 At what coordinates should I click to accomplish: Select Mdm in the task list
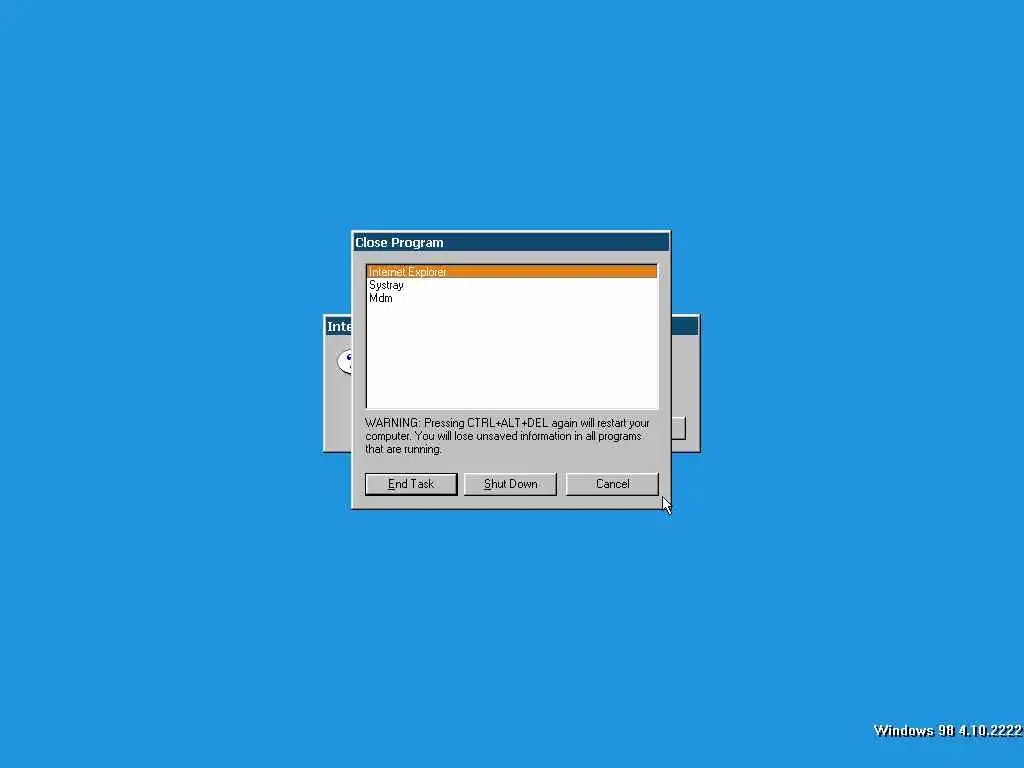pyautogui.click(x=511, y=298)
